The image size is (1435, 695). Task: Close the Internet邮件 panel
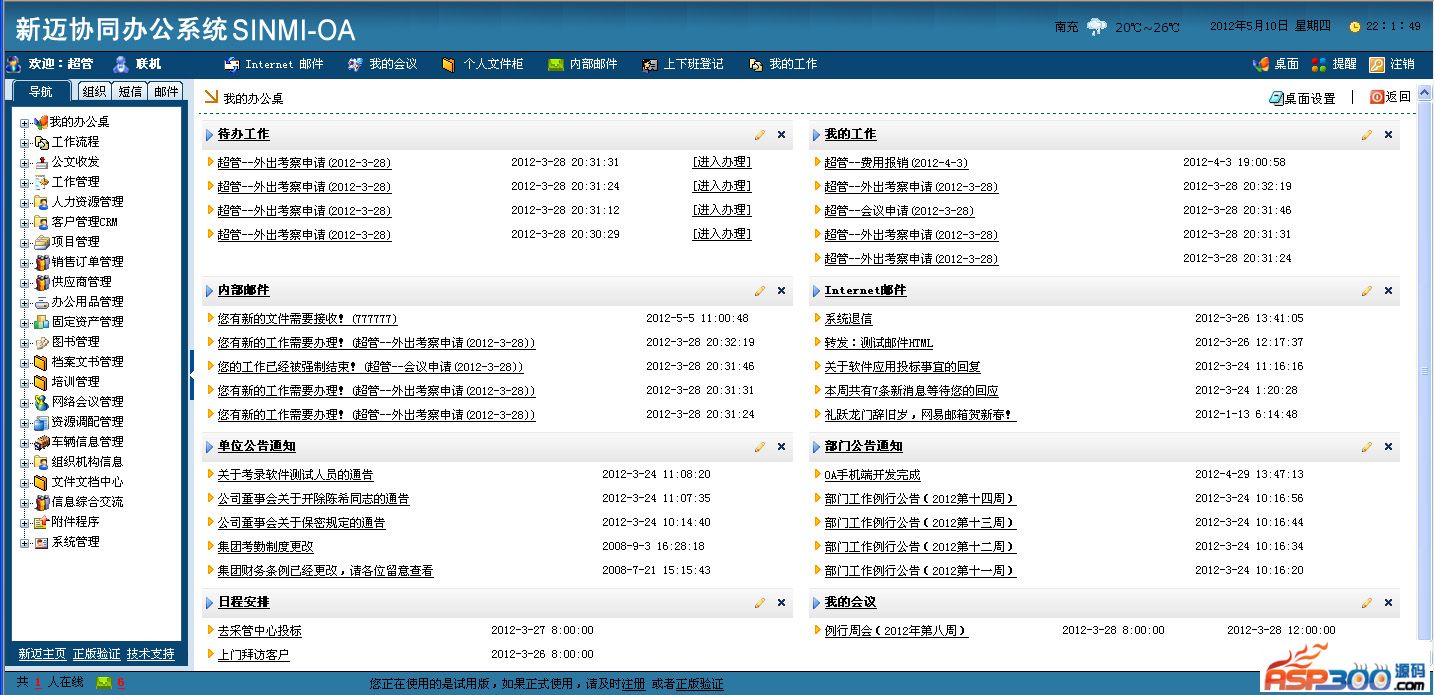pyautogui.click(x=1389, y=291)
